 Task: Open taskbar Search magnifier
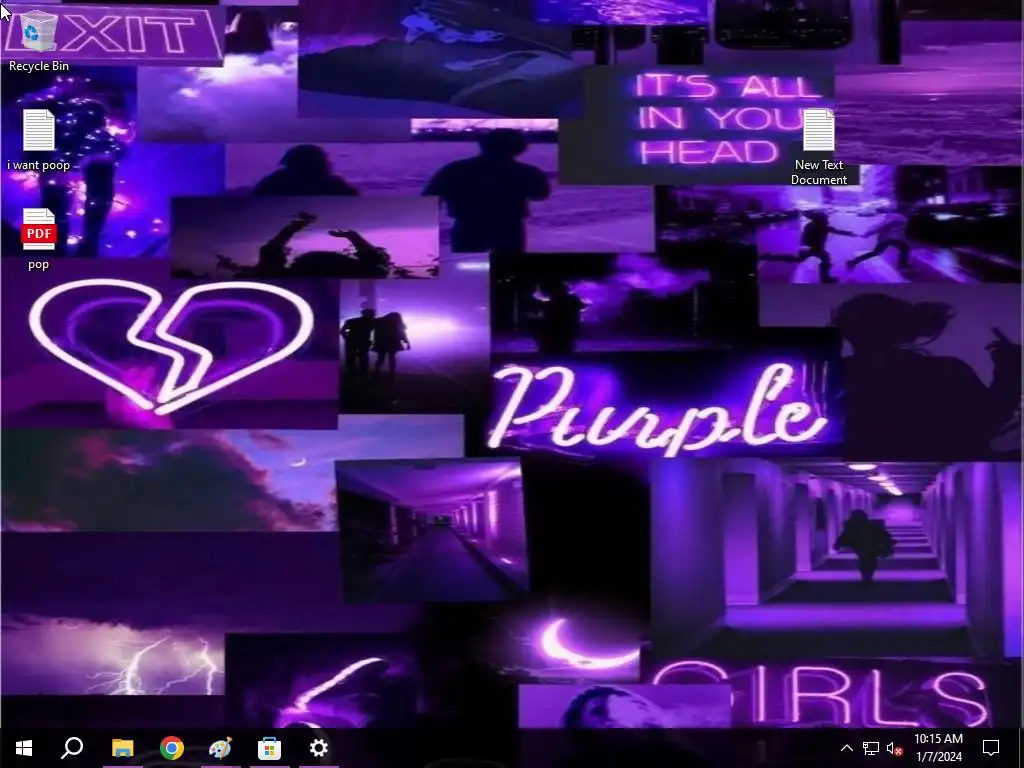[72, 748]
